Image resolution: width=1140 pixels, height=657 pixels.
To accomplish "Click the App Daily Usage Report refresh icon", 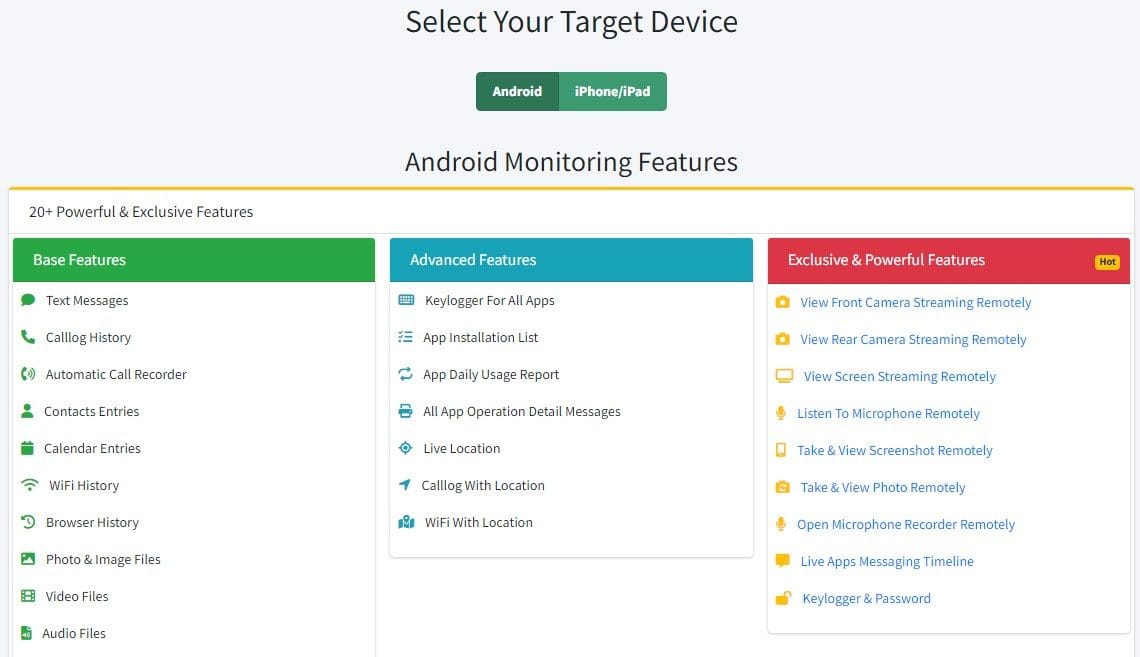I will point(405,374).
